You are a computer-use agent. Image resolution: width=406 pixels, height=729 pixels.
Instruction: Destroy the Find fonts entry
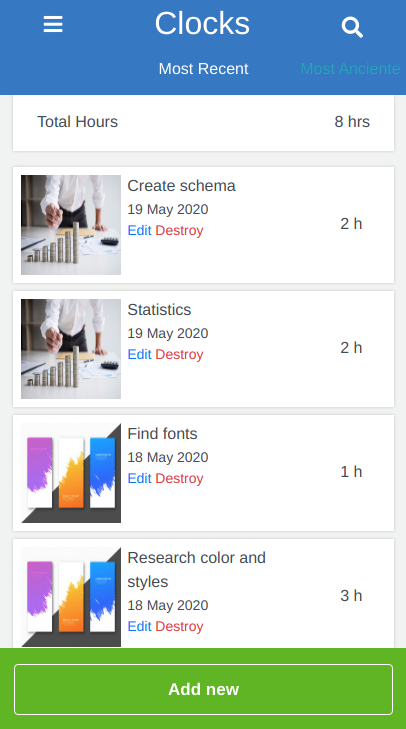pyautogui.click(x=179, y=478)
